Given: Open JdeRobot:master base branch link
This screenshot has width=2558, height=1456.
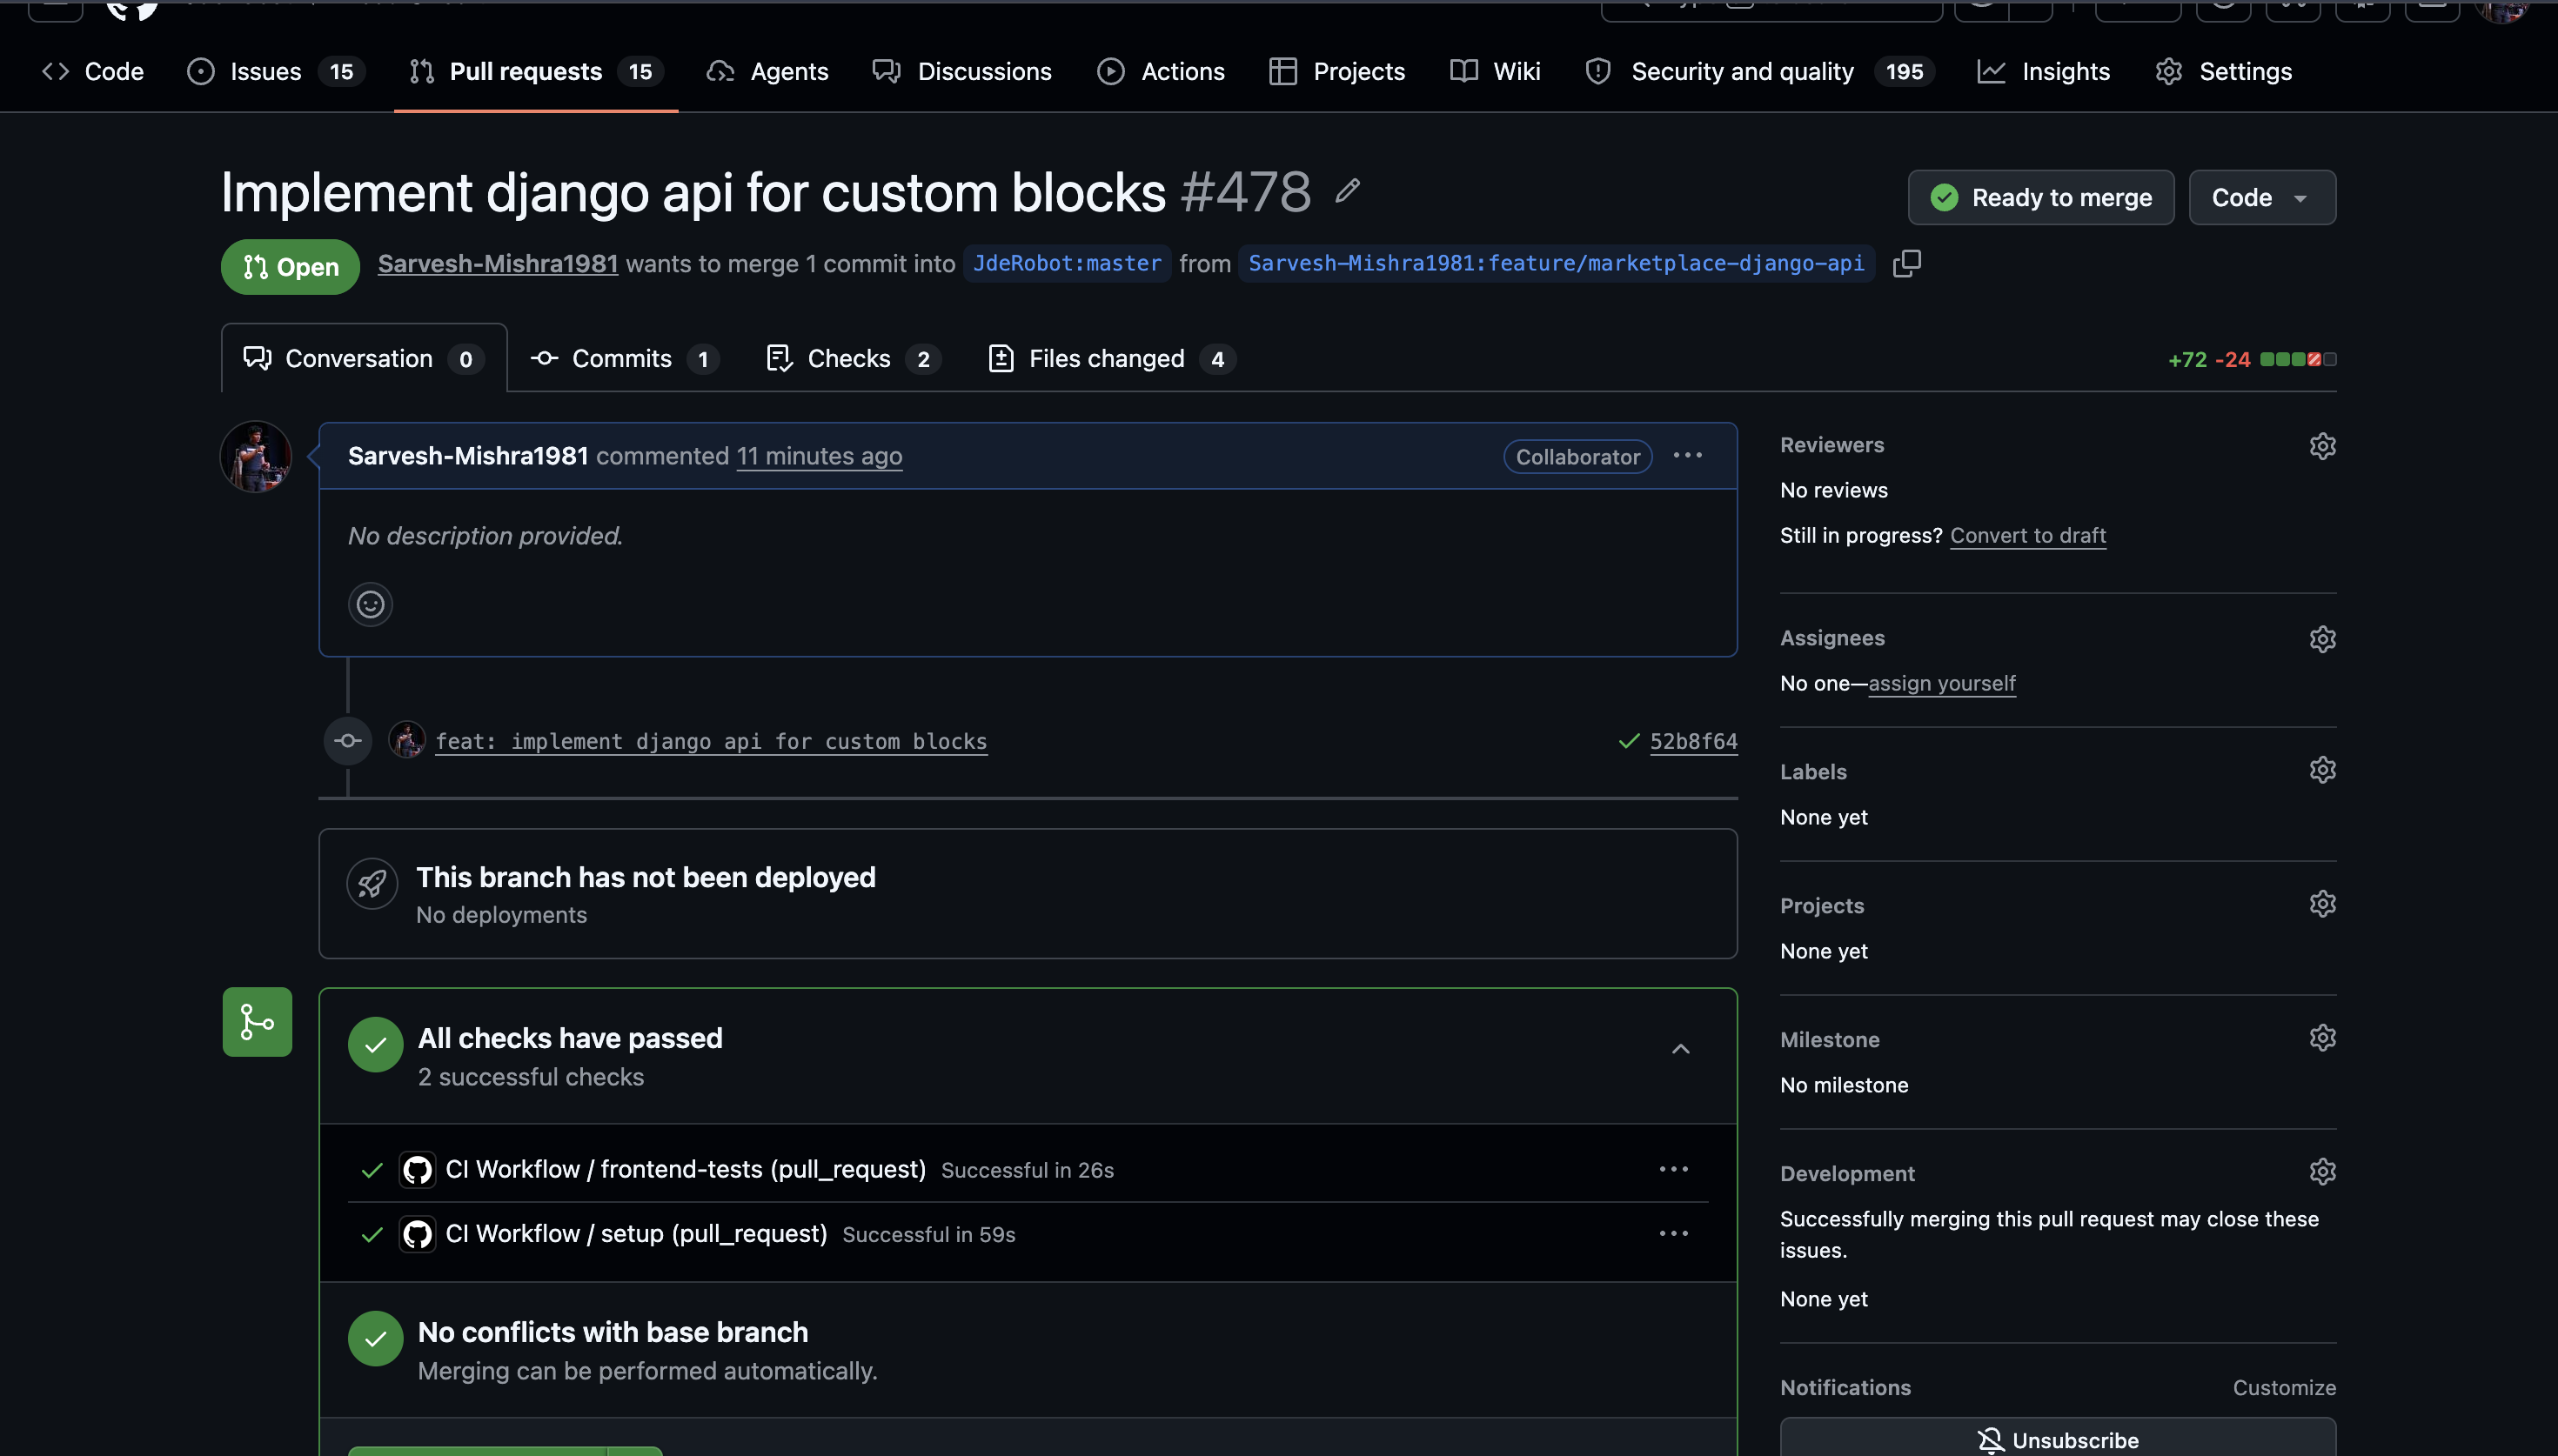Looking at the screenshot, I should 1066,264.
